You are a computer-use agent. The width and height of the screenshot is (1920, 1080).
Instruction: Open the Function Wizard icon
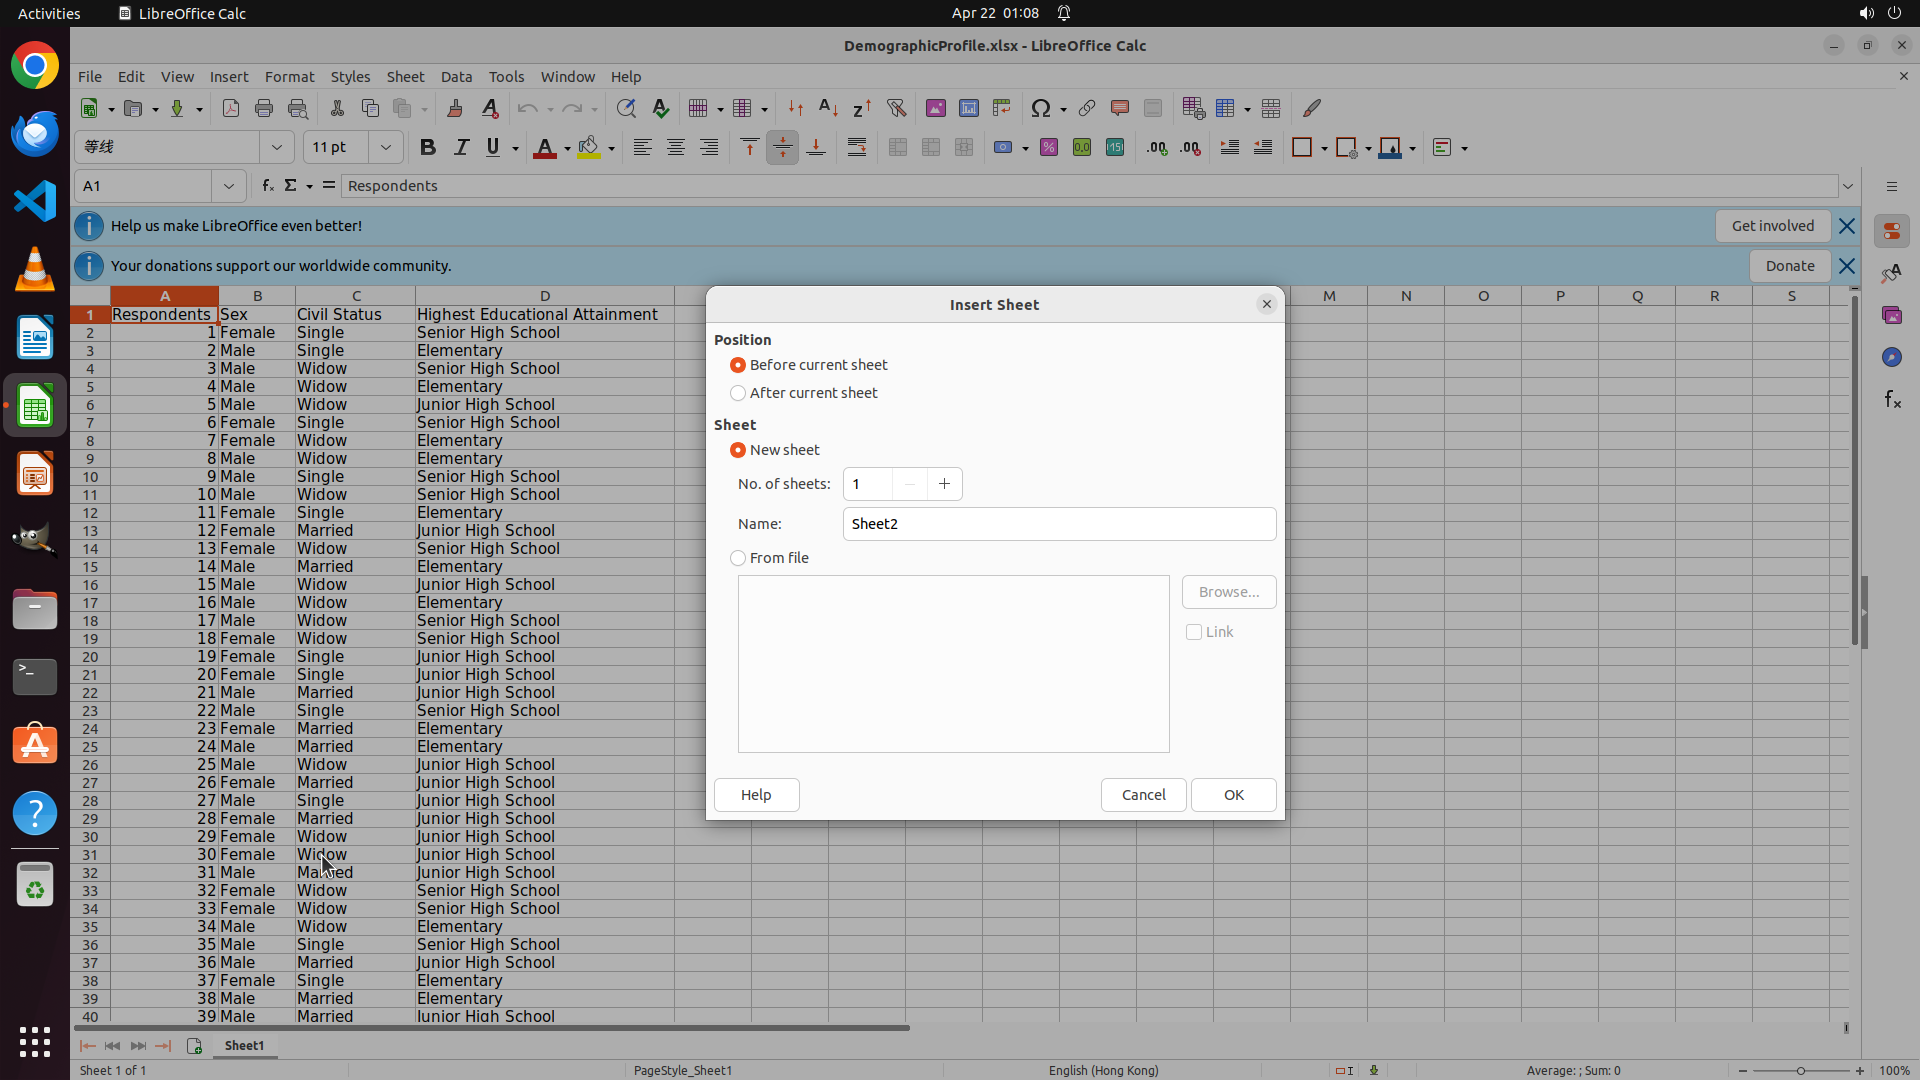[x=267, y=186]
